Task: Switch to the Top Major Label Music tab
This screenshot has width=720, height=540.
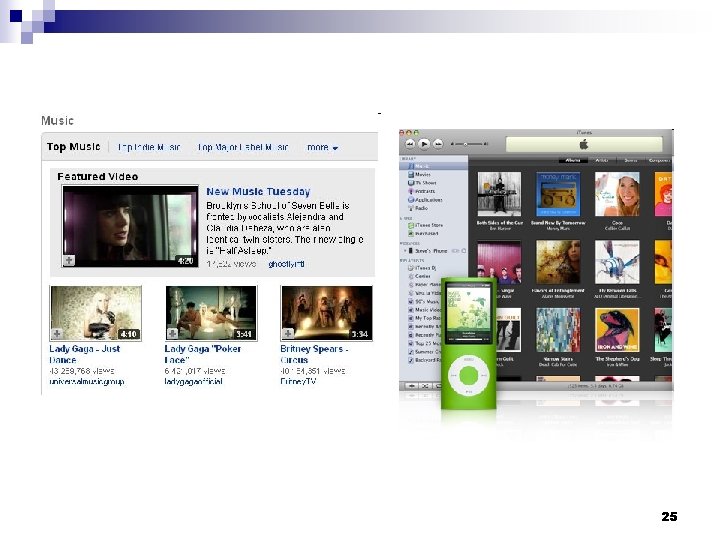Action: tap(243, 147)
